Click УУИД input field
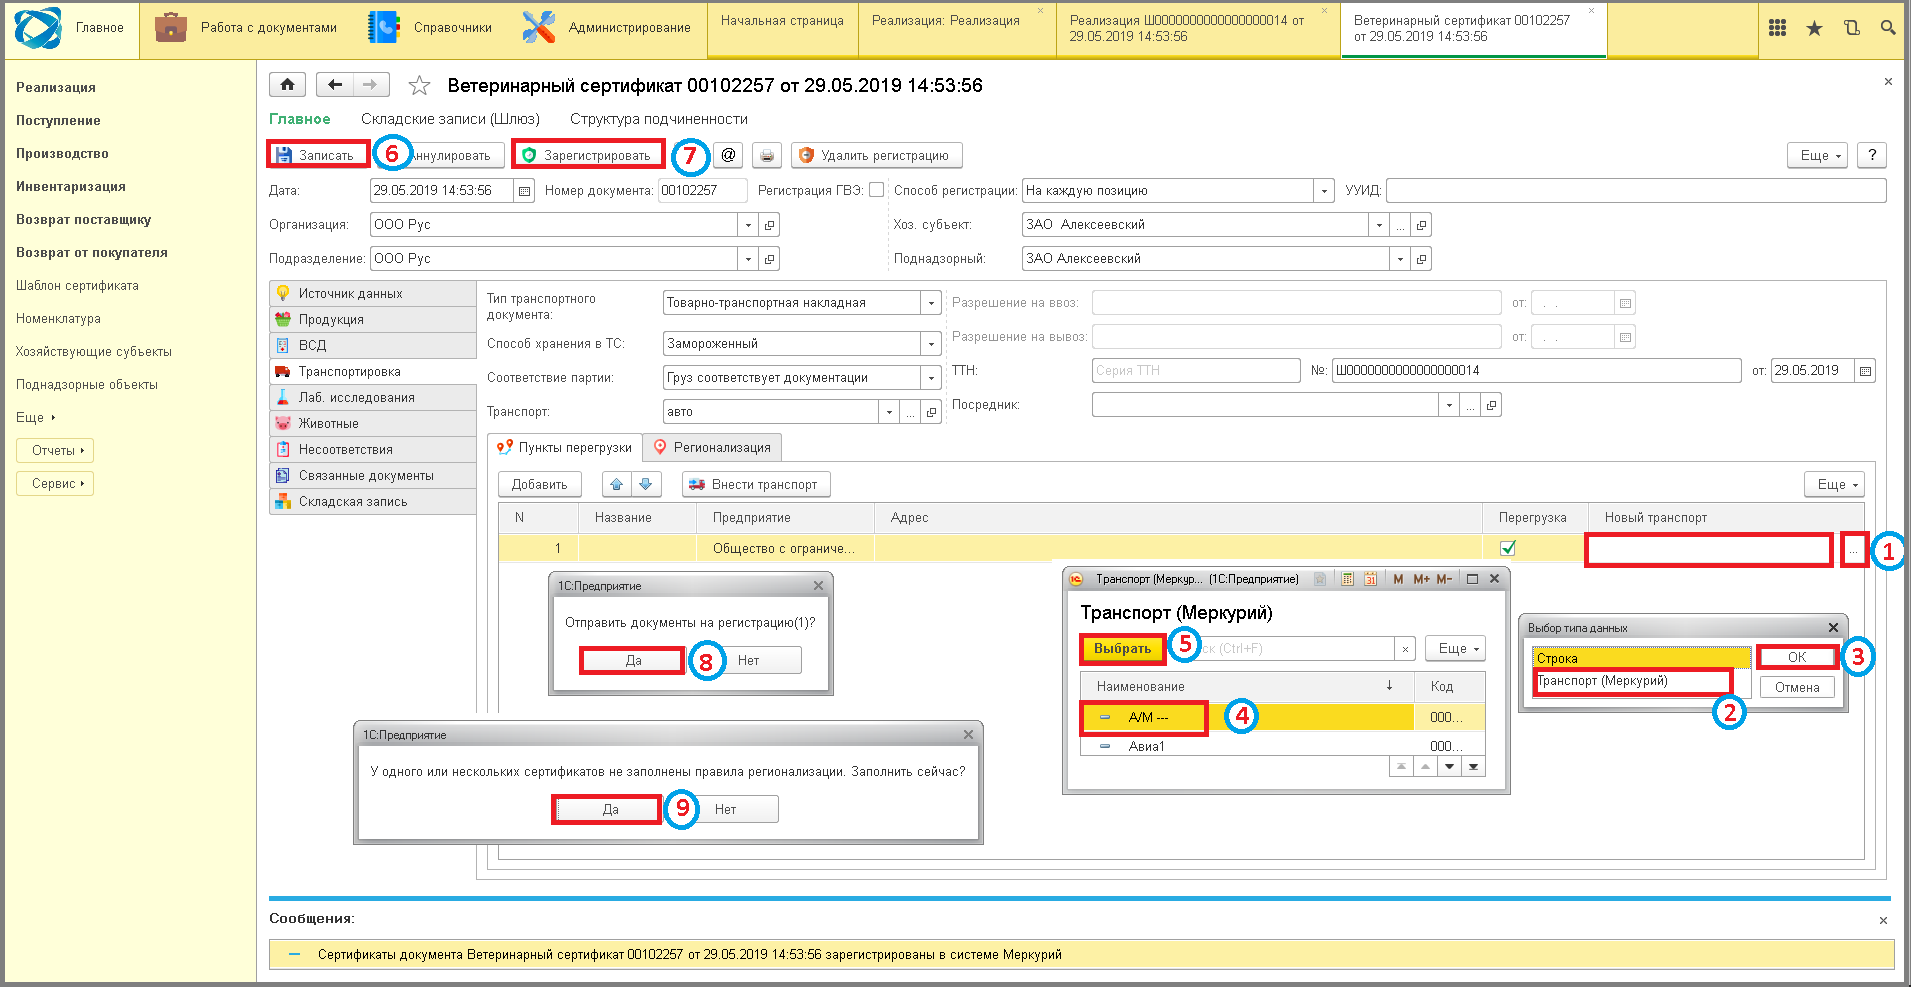The height and width of the screenshot is (987, 1911). (x=1636, y=191)
